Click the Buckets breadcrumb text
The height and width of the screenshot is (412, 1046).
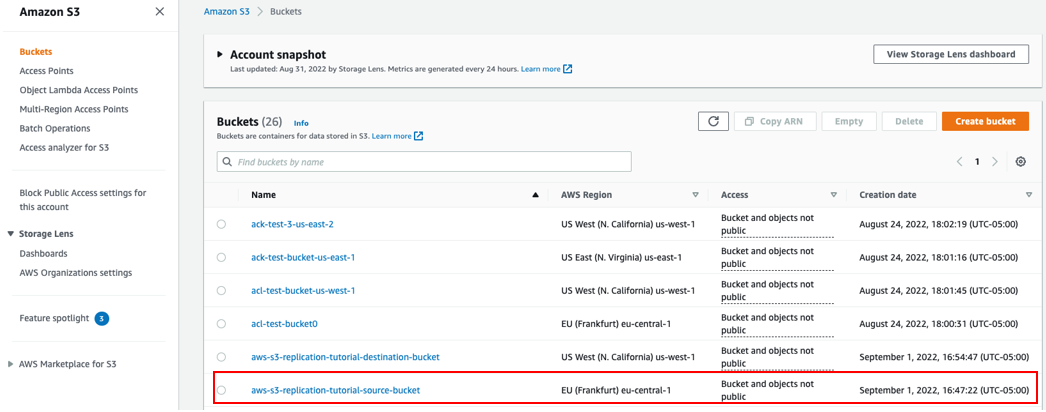(287, 12)
